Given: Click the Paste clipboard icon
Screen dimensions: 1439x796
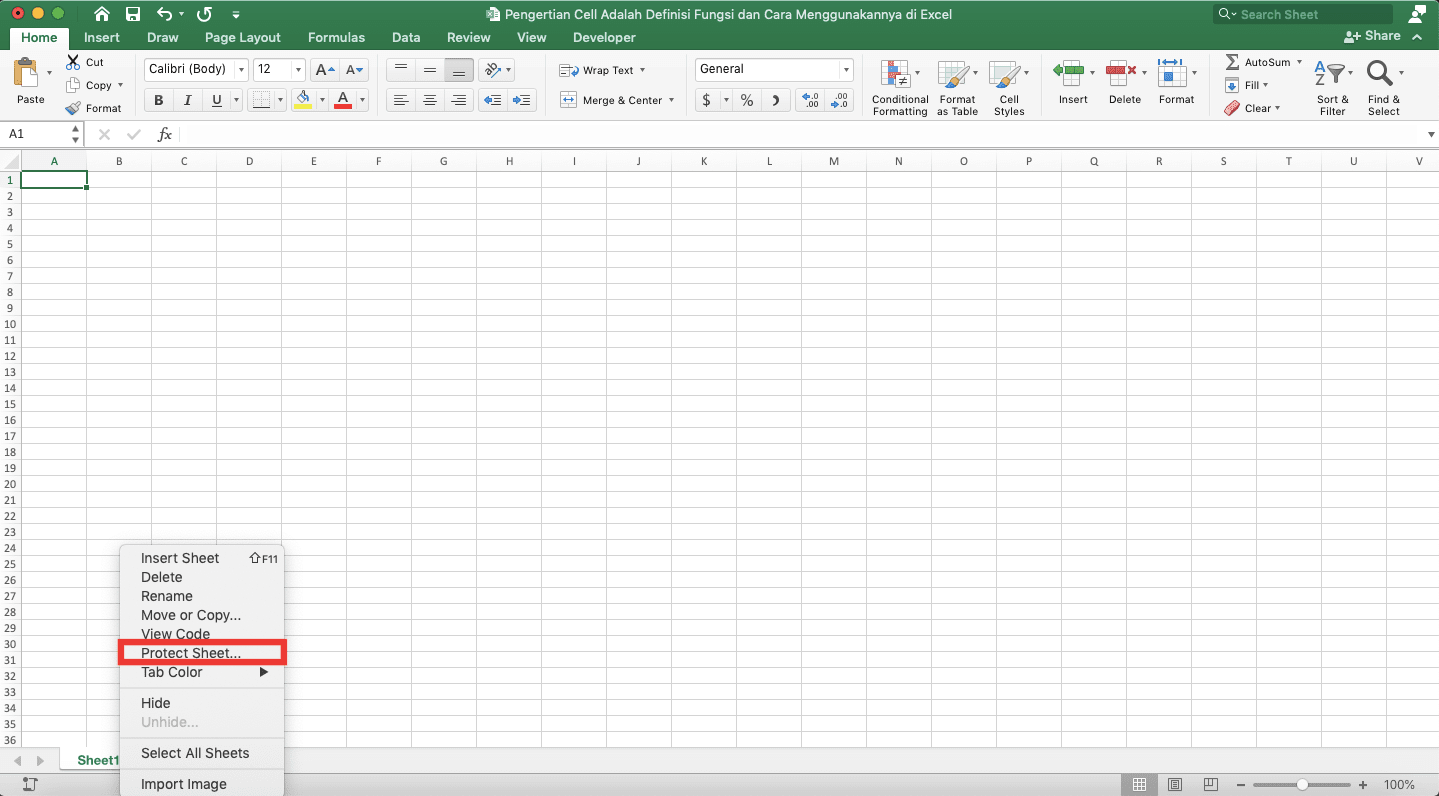Looking at the screenshot, I should coord(27,75).
